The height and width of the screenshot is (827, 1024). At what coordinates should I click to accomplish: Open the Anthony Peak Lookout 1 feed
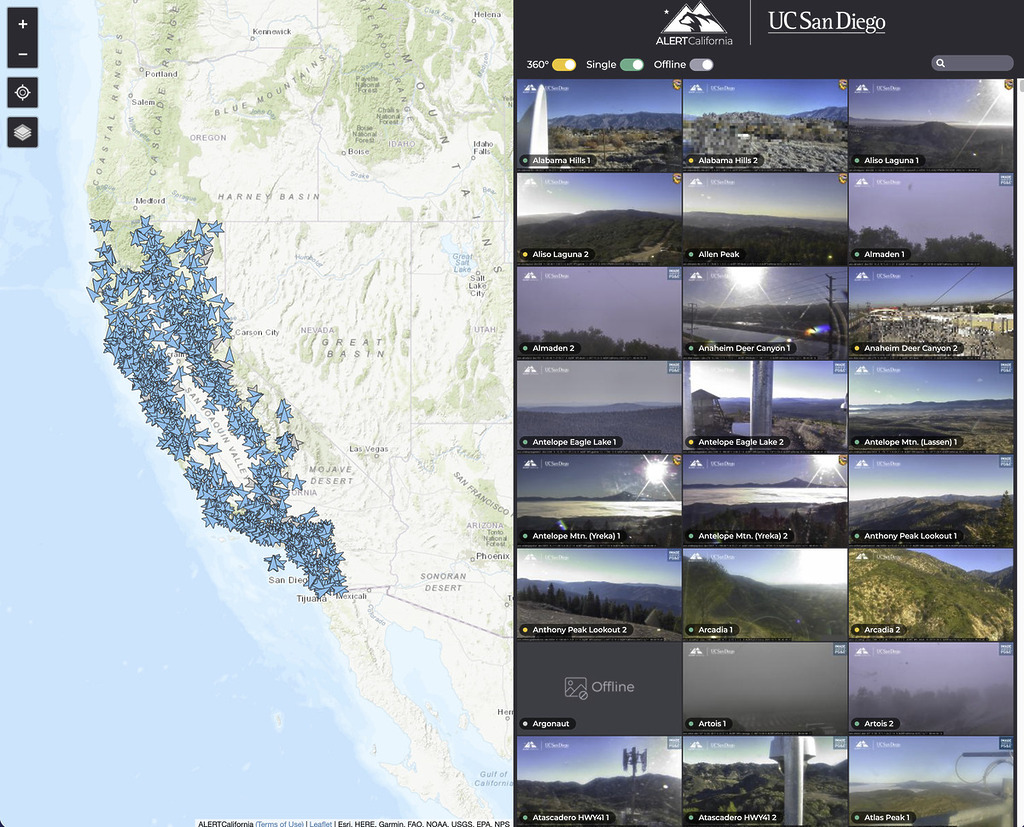point(930,499)
